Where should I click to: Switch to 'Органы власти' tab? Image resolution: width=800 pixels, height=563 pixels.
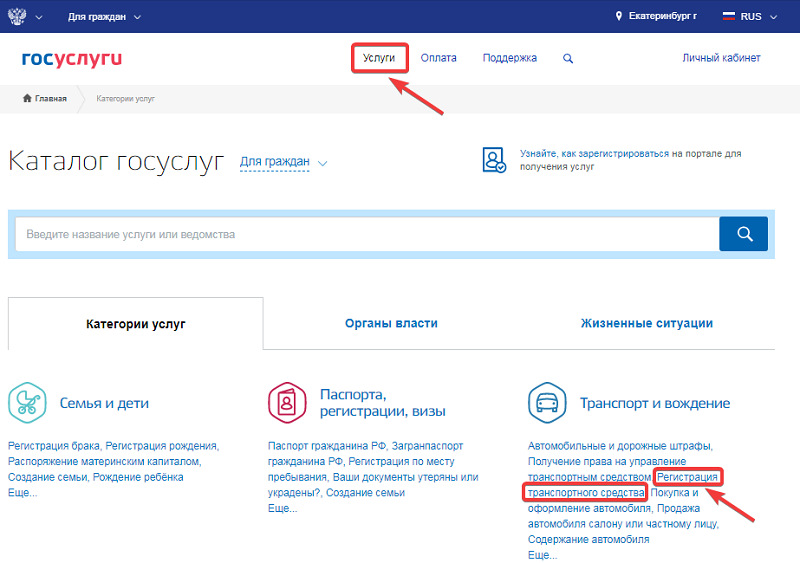click(x=391, y=323)
